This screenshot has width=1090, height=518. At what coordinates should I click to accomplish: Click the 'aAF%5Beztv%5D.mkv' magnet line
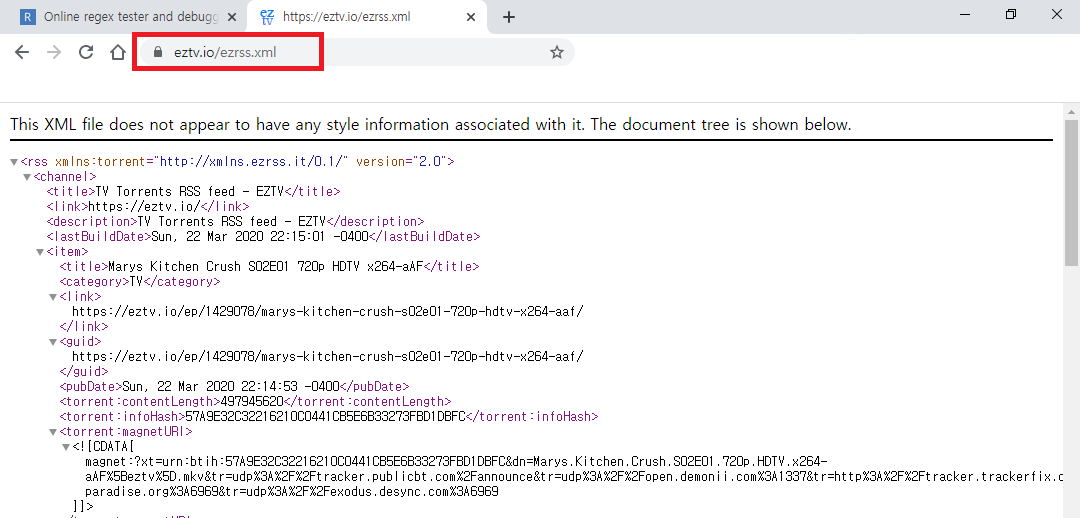pos(574,477)
